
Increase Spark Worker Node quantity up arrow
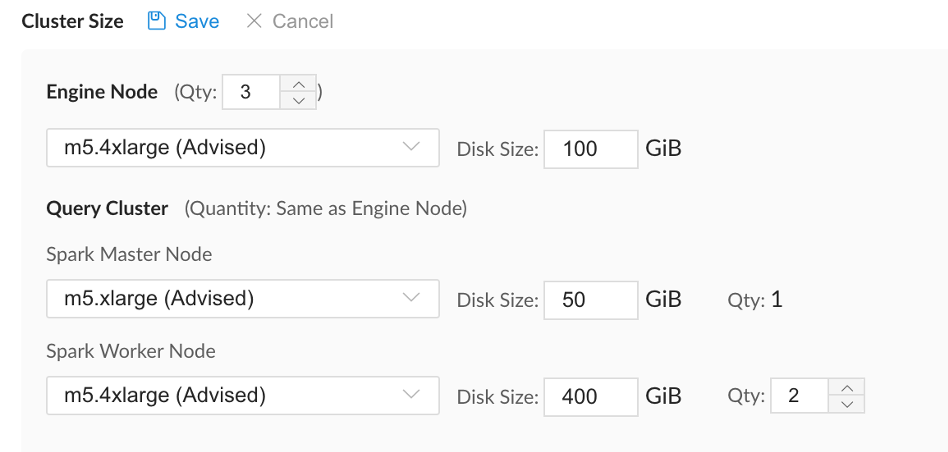coord(847,387)
